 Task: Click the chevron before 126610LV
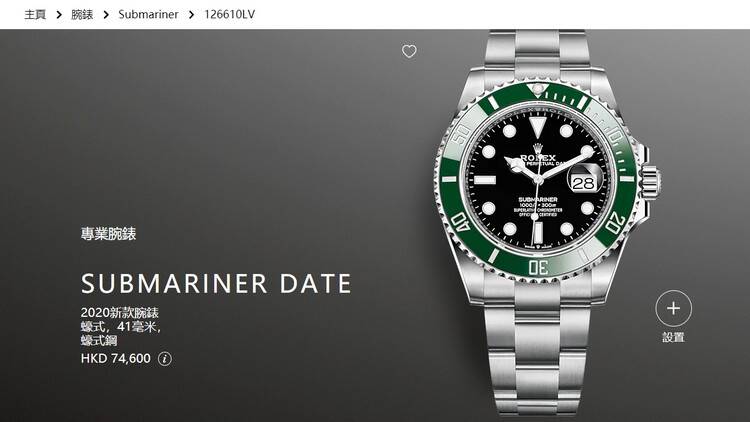[x=191, y=15]
